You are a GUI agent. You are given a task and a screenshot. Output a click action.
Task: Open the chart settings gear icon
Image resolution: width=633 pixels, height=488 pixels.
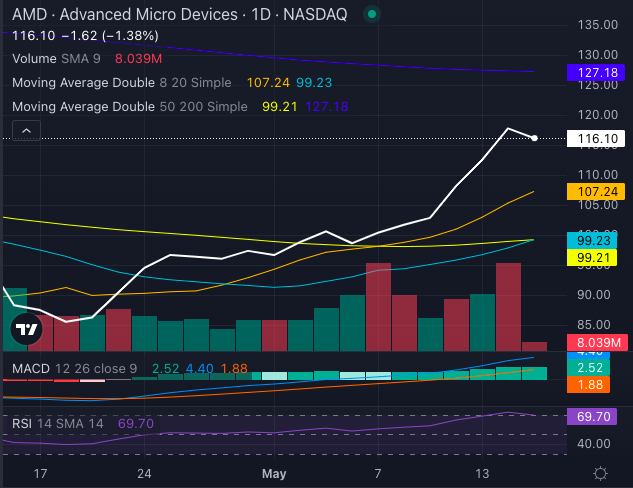click(600, 473)
